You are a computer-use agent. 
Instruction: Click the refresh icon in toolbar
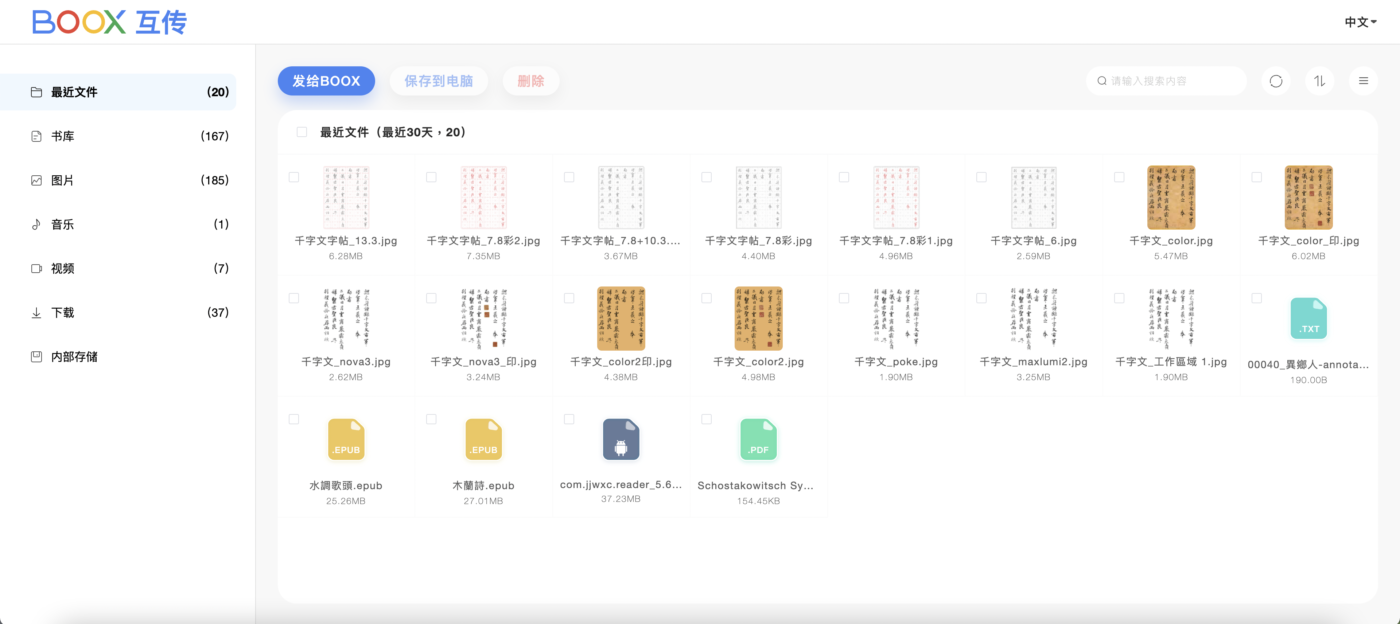point(1276,81)
